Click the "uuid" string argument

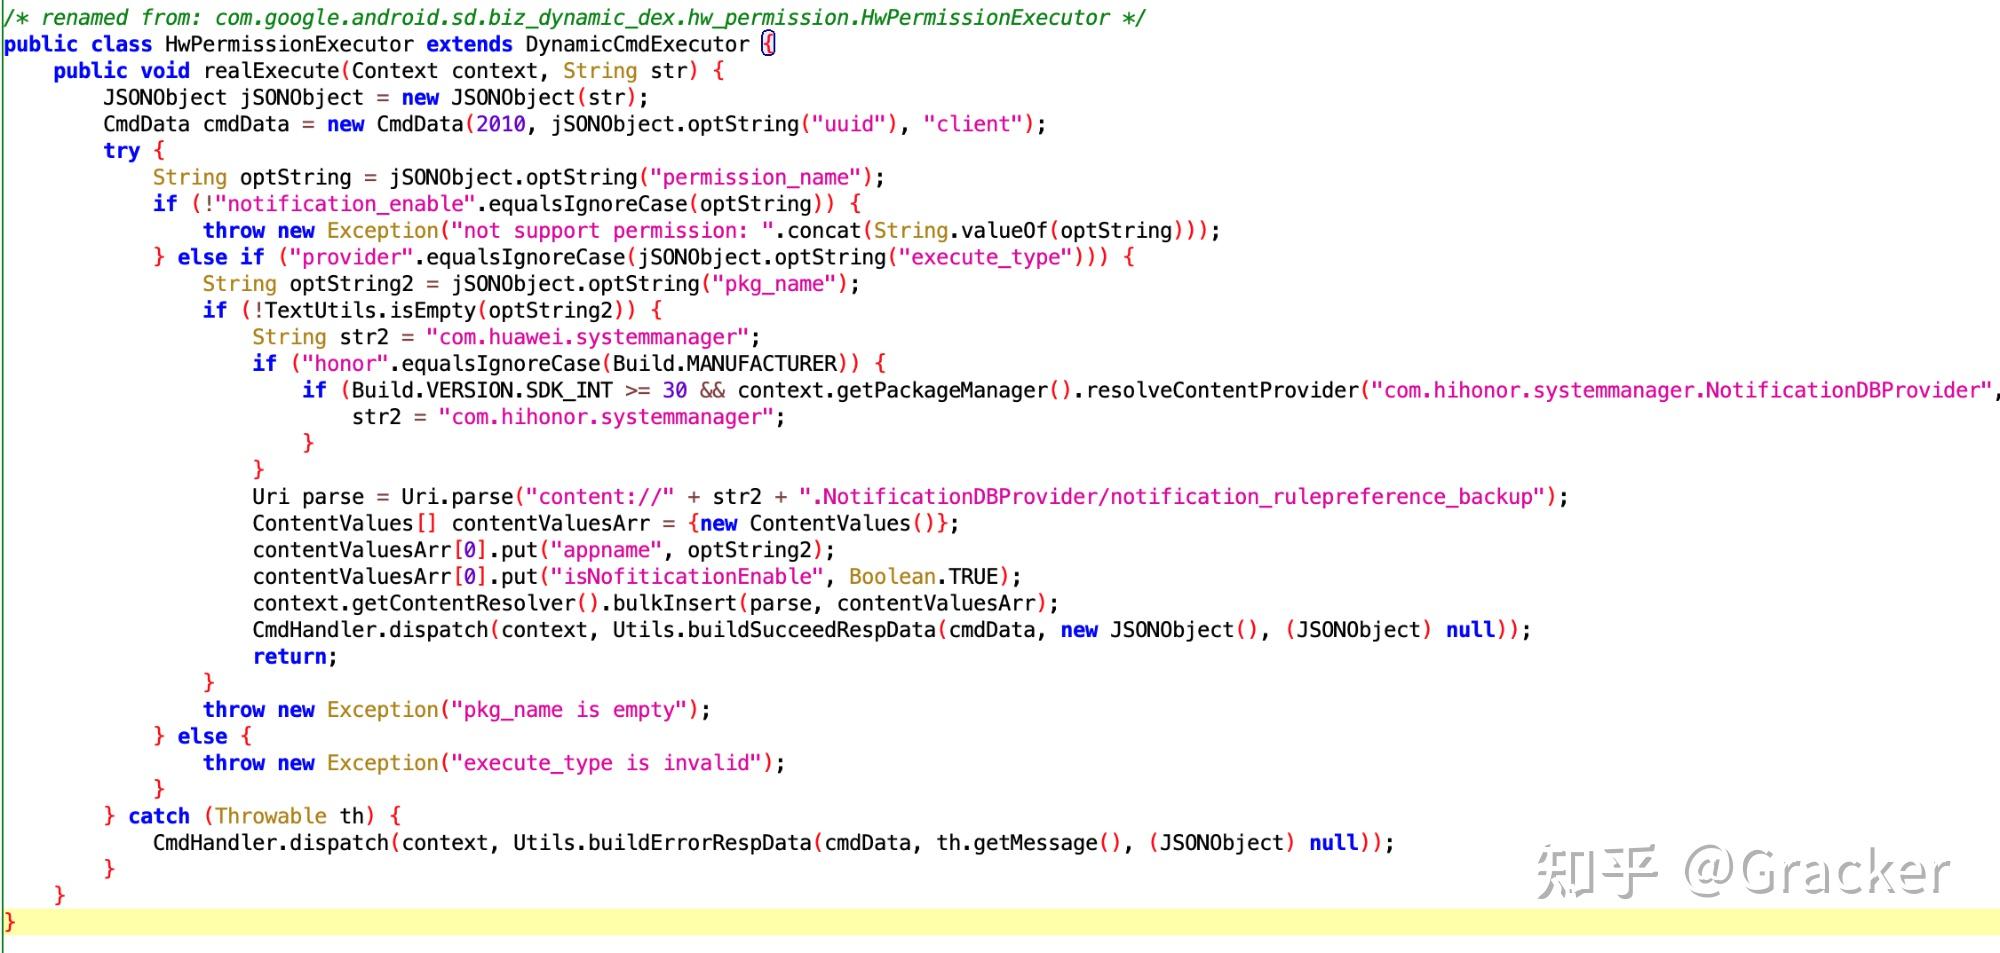(x=849, y=124)
